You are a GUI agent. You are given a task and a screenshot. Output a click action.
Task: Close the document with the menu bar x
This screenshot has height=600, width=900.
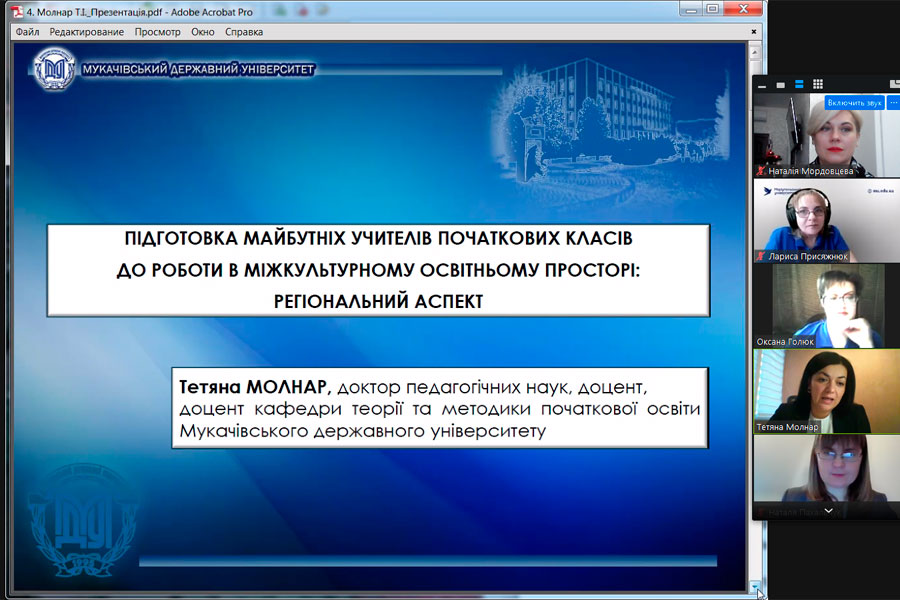[x=754, y=32]
